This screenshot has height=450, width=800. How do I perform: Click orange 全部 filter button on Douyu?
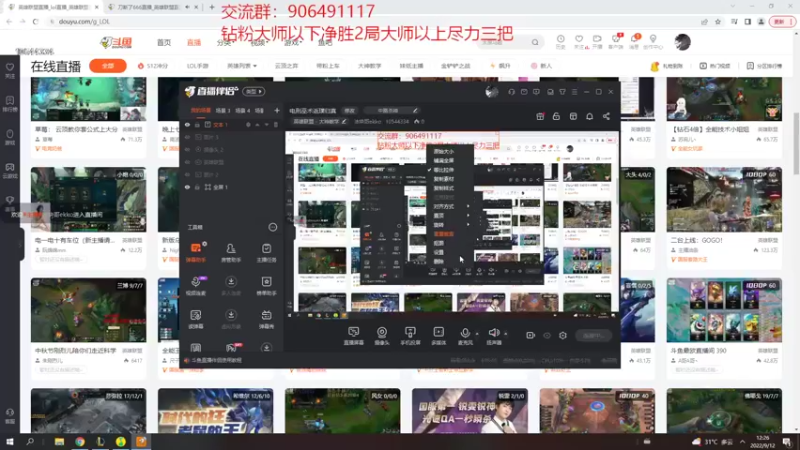[108, 66]
